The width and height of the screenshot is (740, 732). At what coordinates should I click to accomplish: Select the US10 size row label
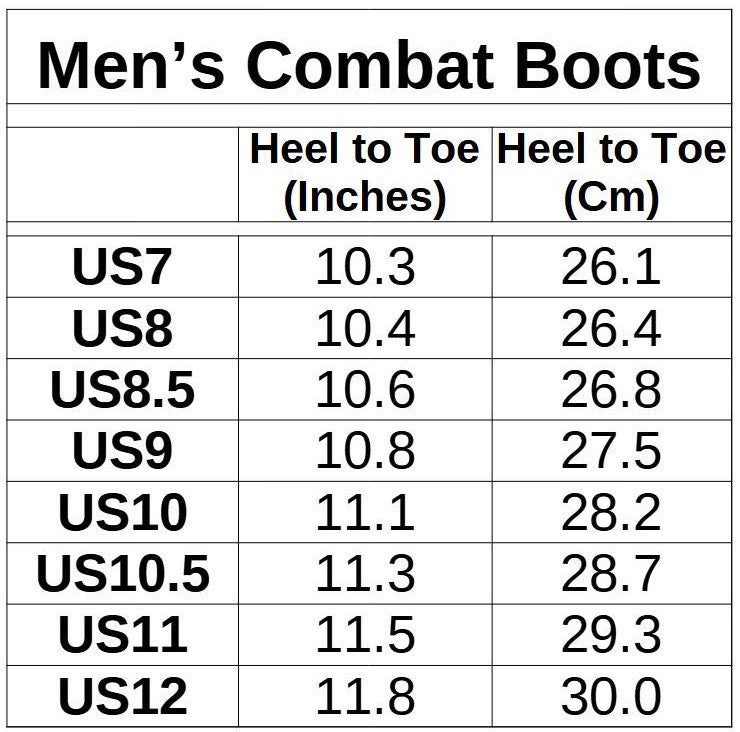tap(122, 512)
